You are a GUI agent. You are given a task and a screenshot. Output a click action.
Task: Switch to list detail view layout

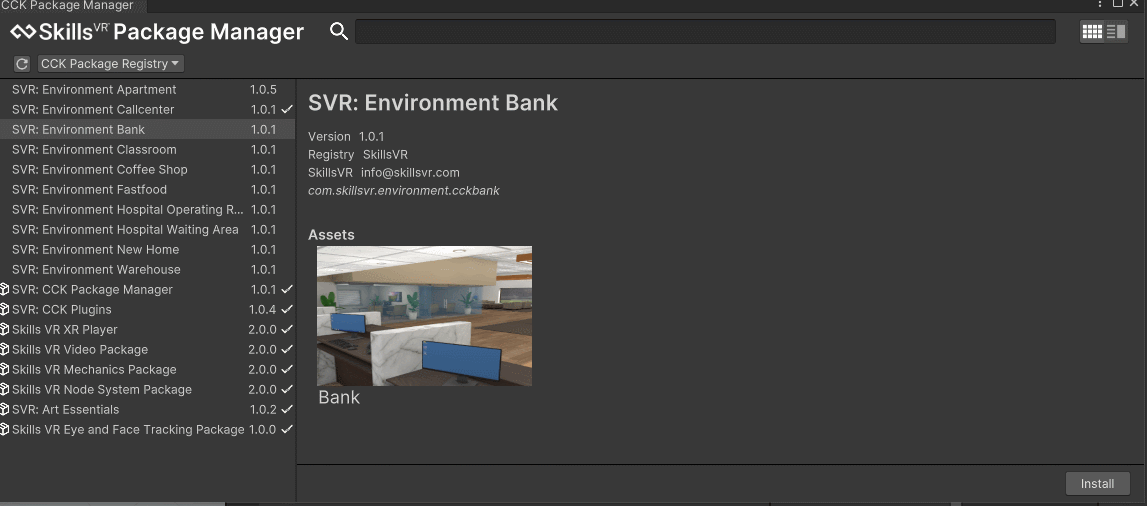tap(1116, 31)
